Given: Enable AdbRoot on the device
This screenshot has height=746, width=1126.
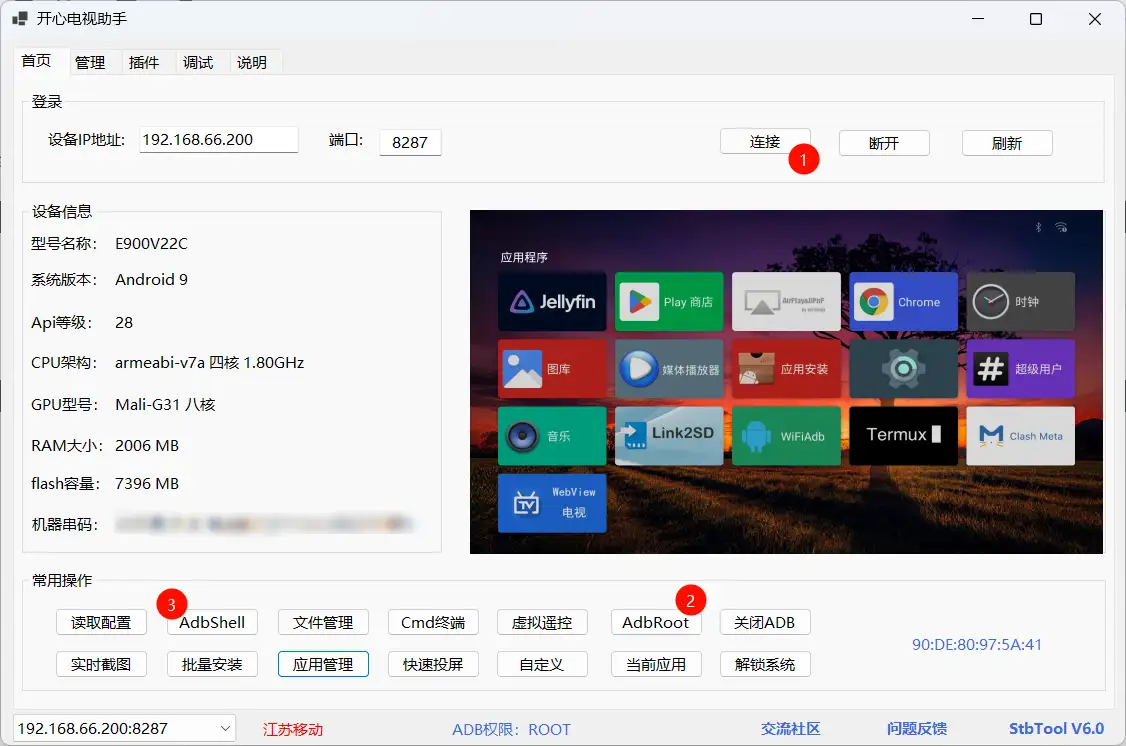Looking at the screenshot, I should click(x=656, y=621).
